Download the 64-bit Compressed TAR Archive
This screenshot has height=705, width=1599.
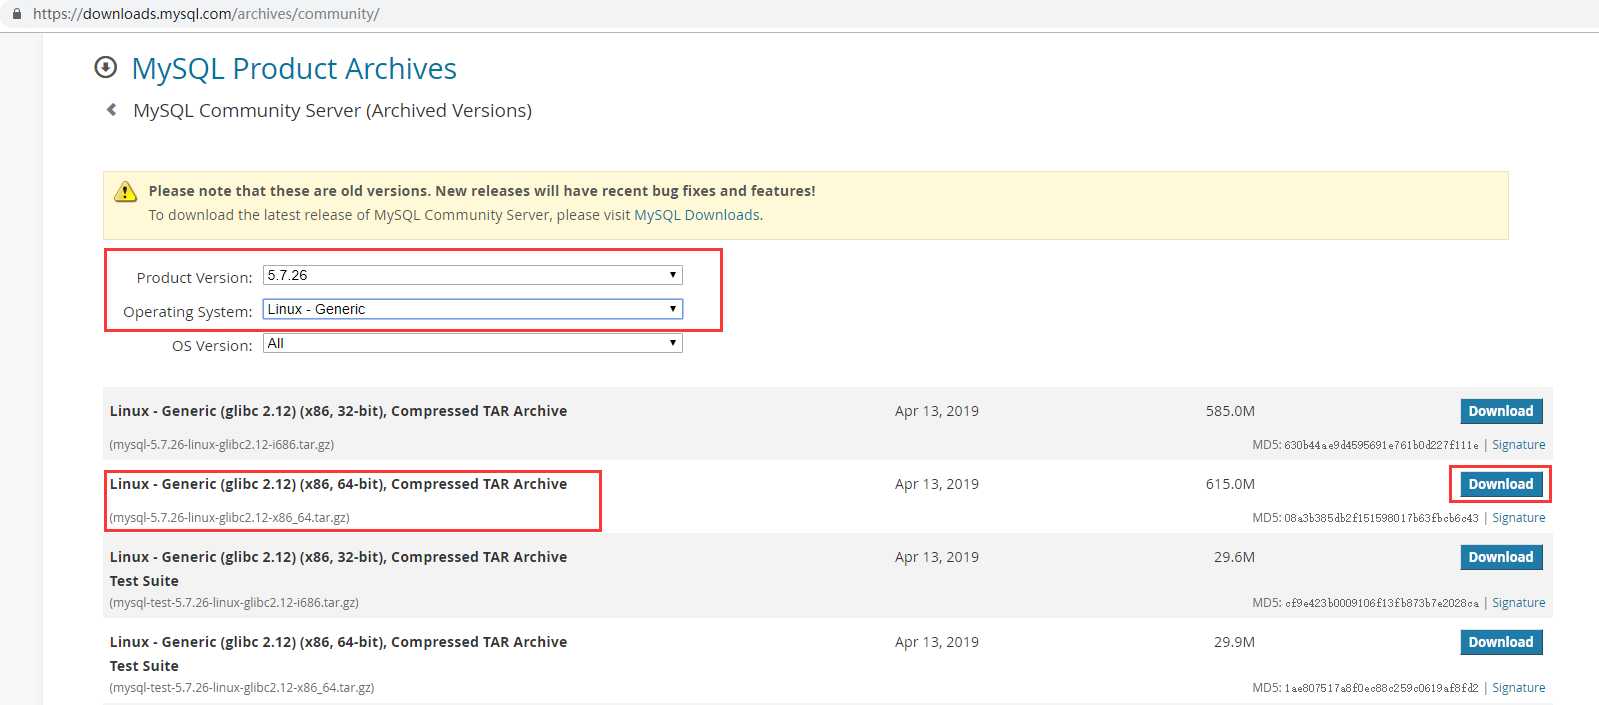[1500, 484]
